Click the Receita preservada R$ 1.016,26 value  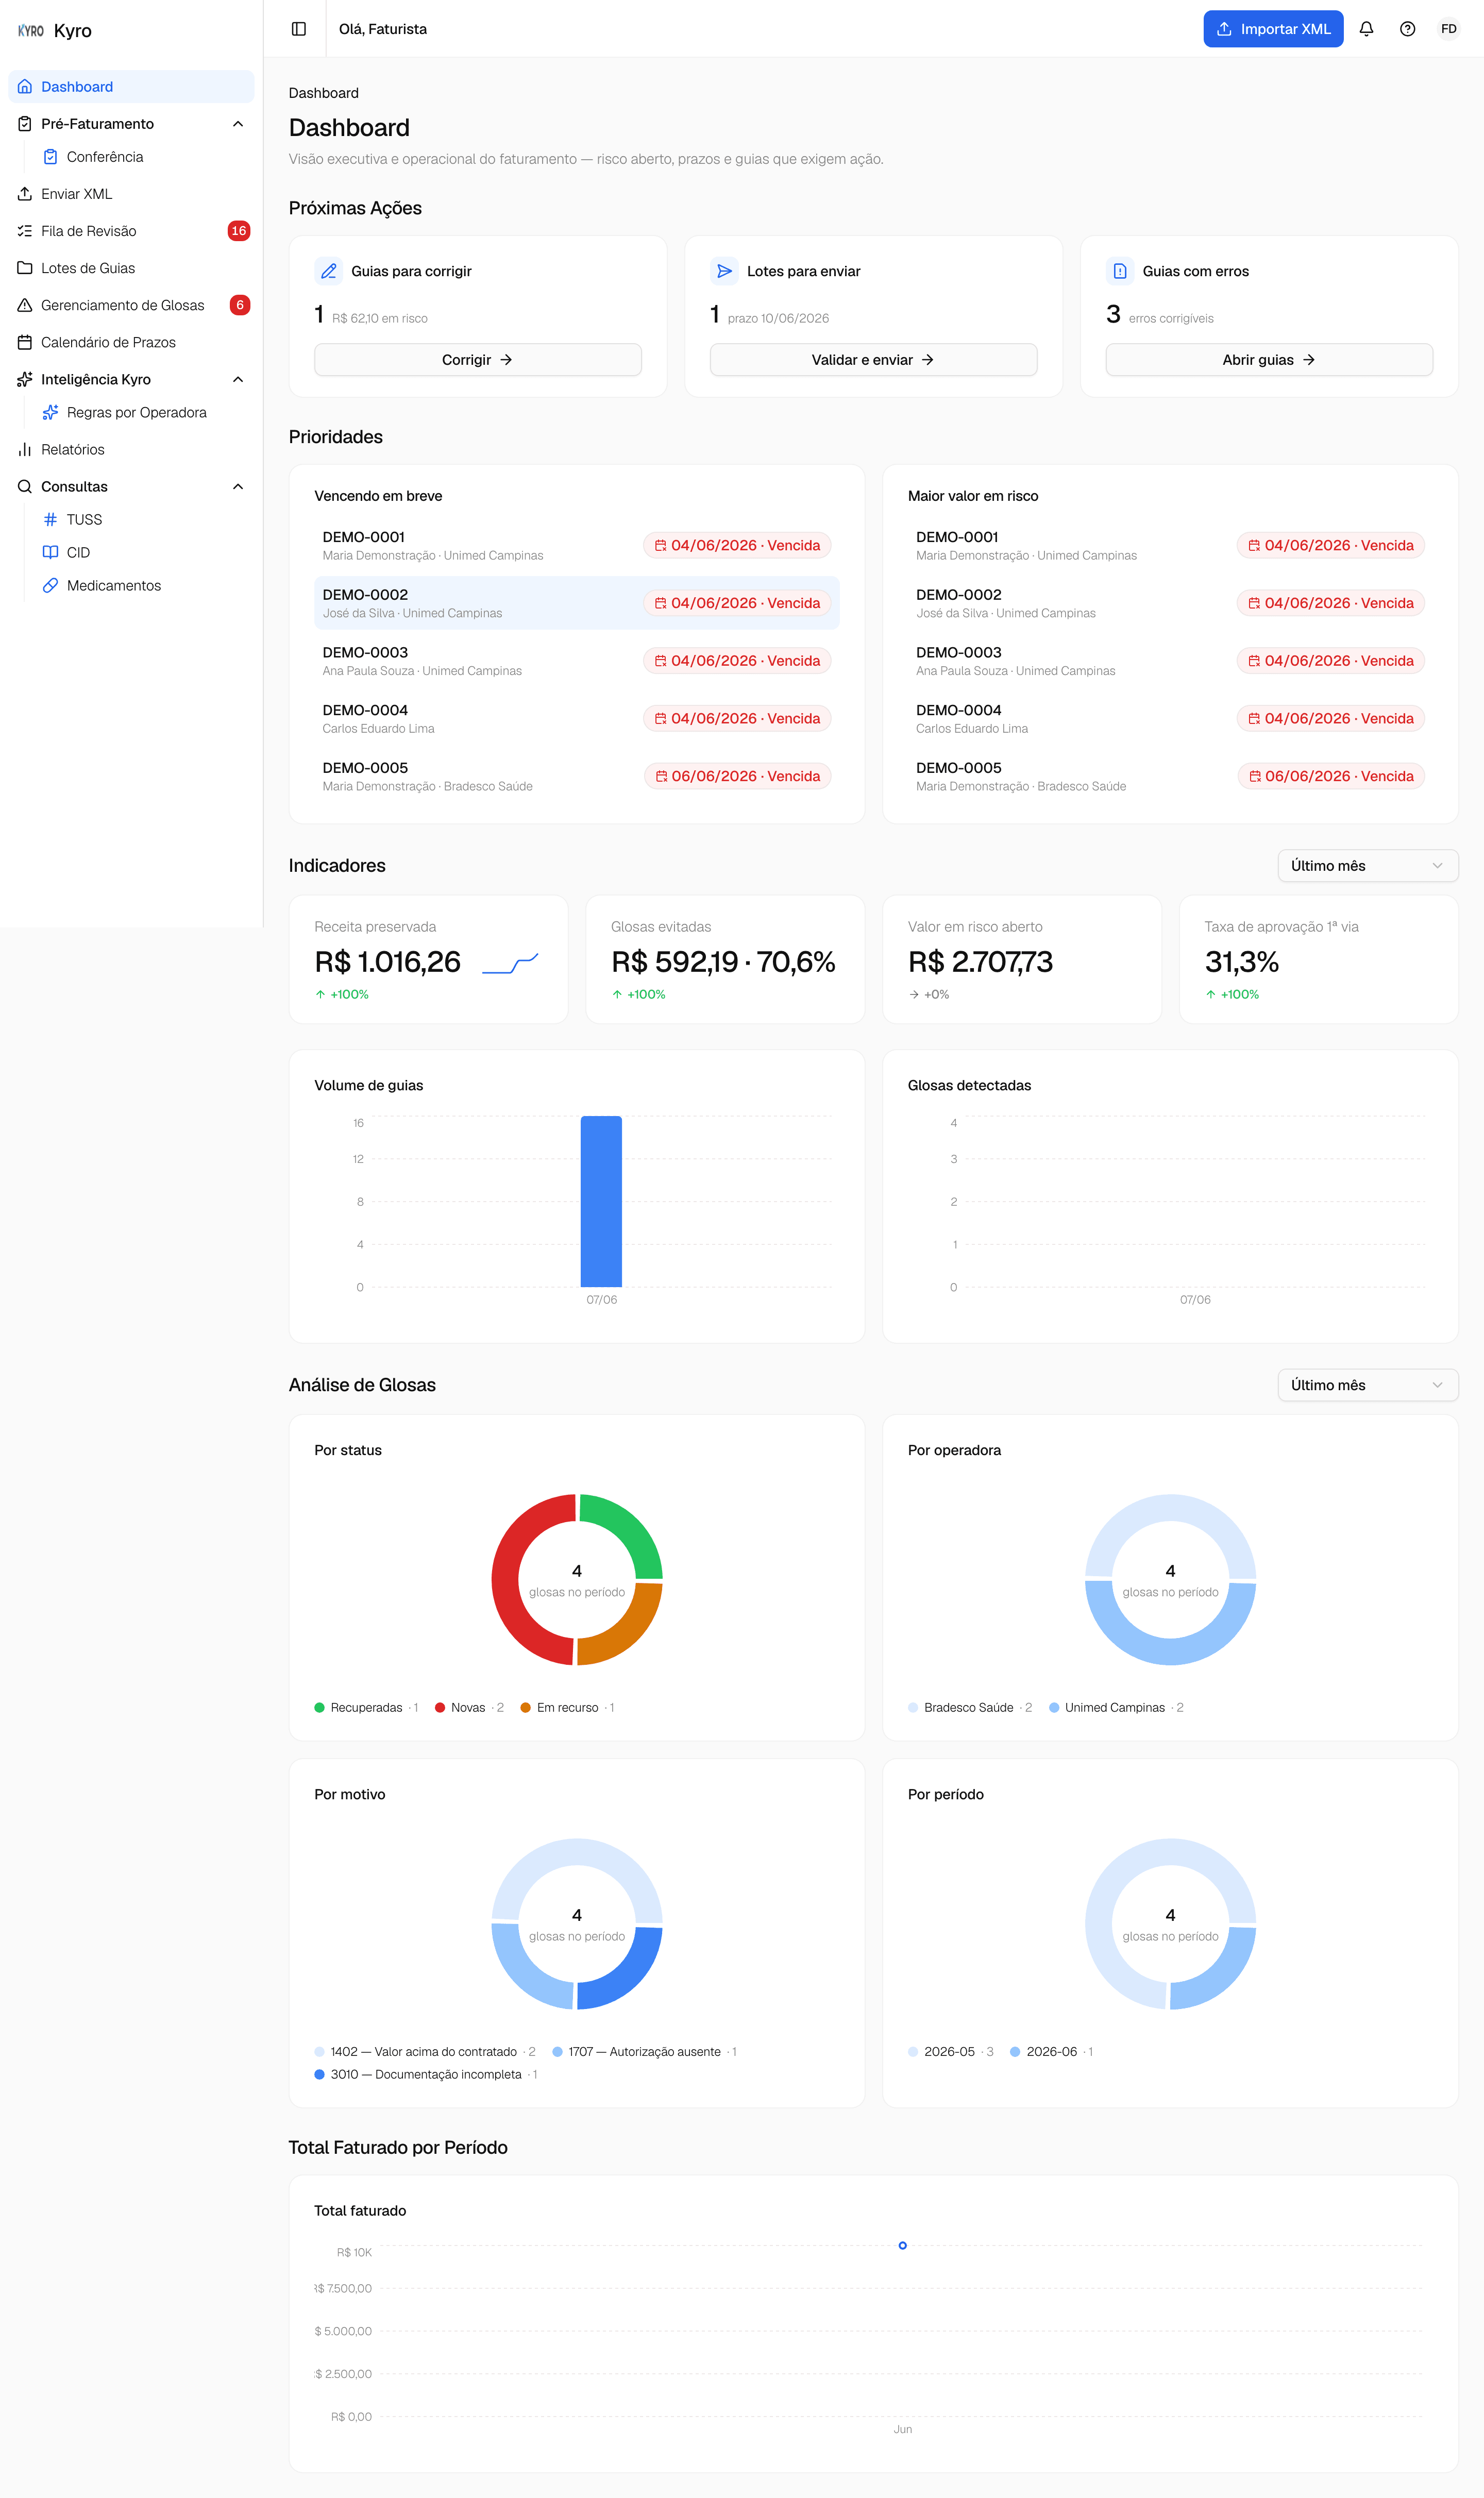pyautogui.click(x=388, y=962)
